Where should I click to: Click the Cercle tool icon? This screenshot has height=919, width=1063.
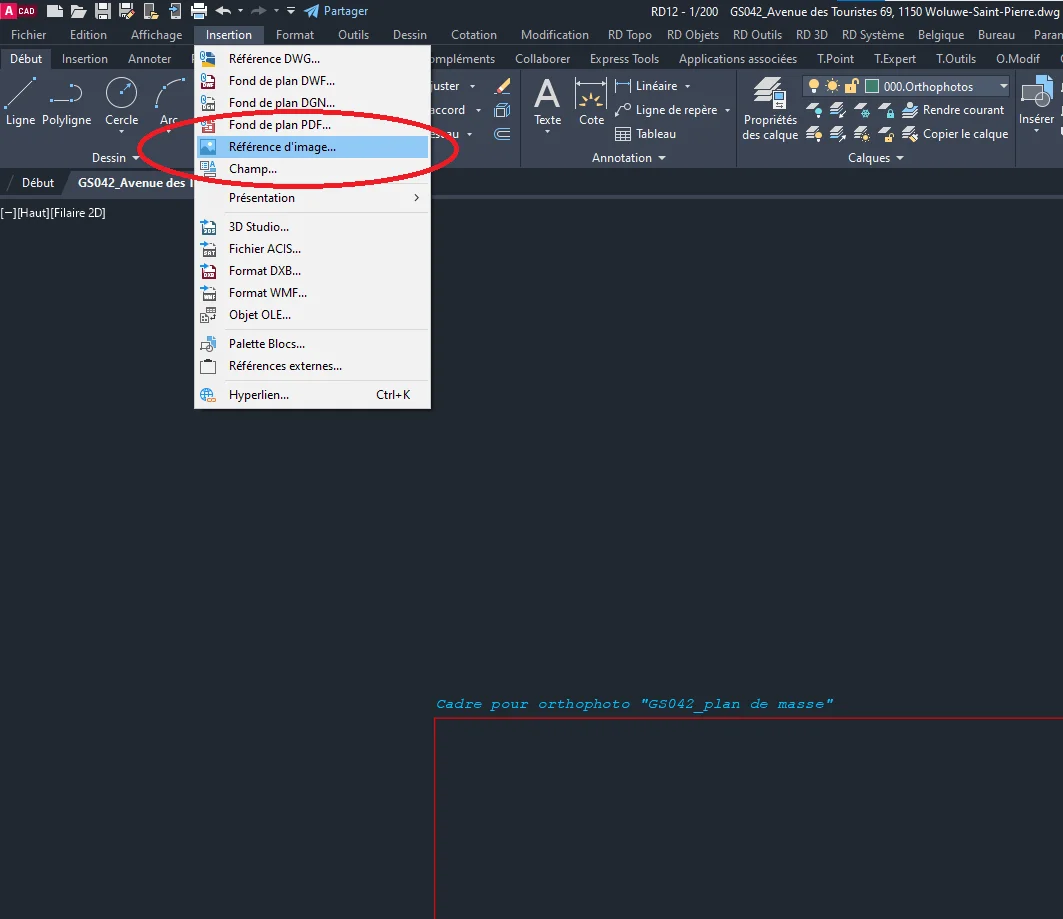[x=122, y=102]
